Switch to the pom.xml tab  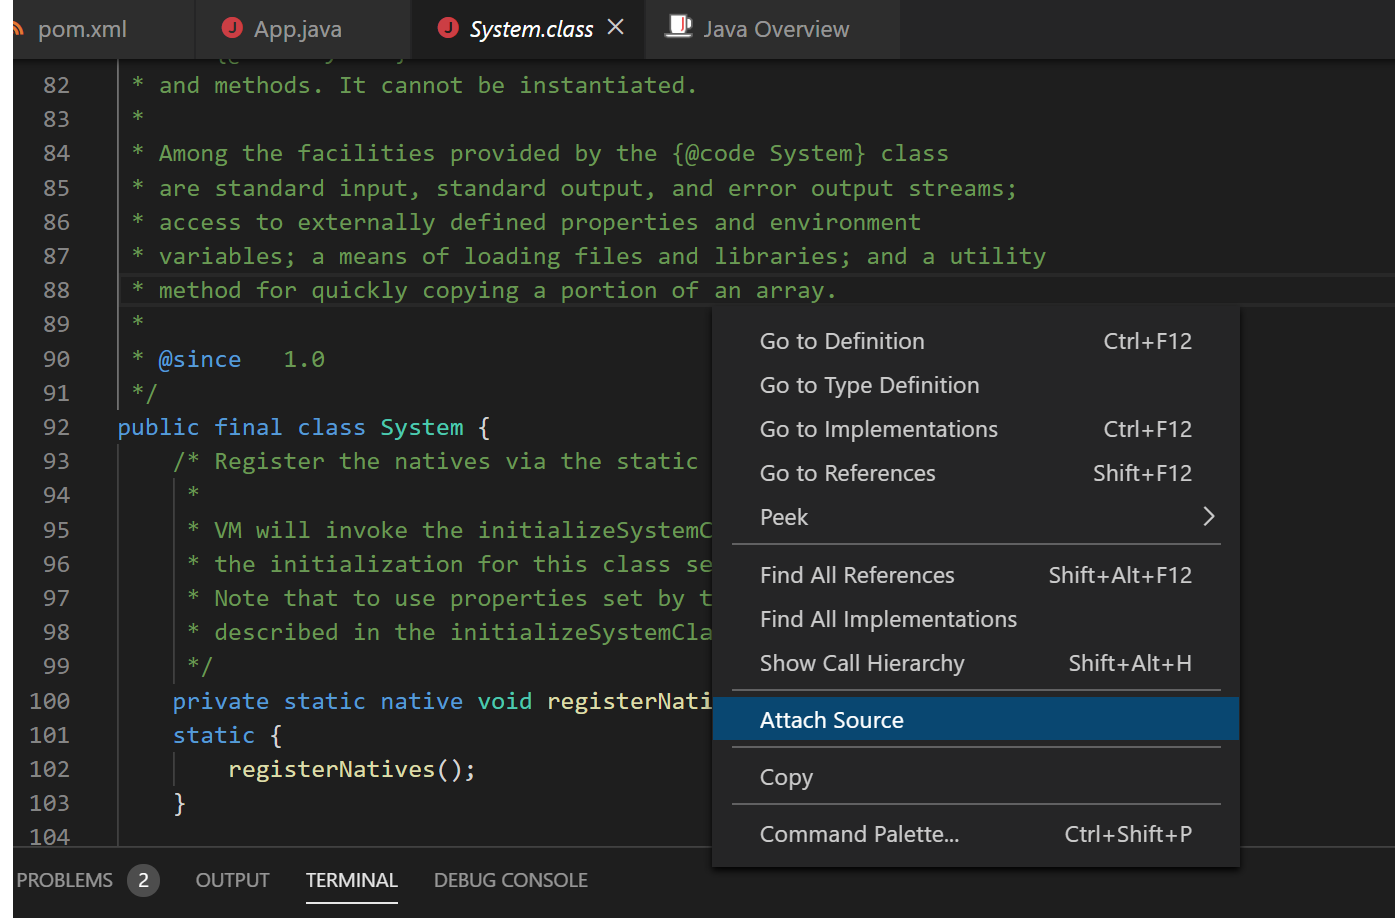(82, 29)
